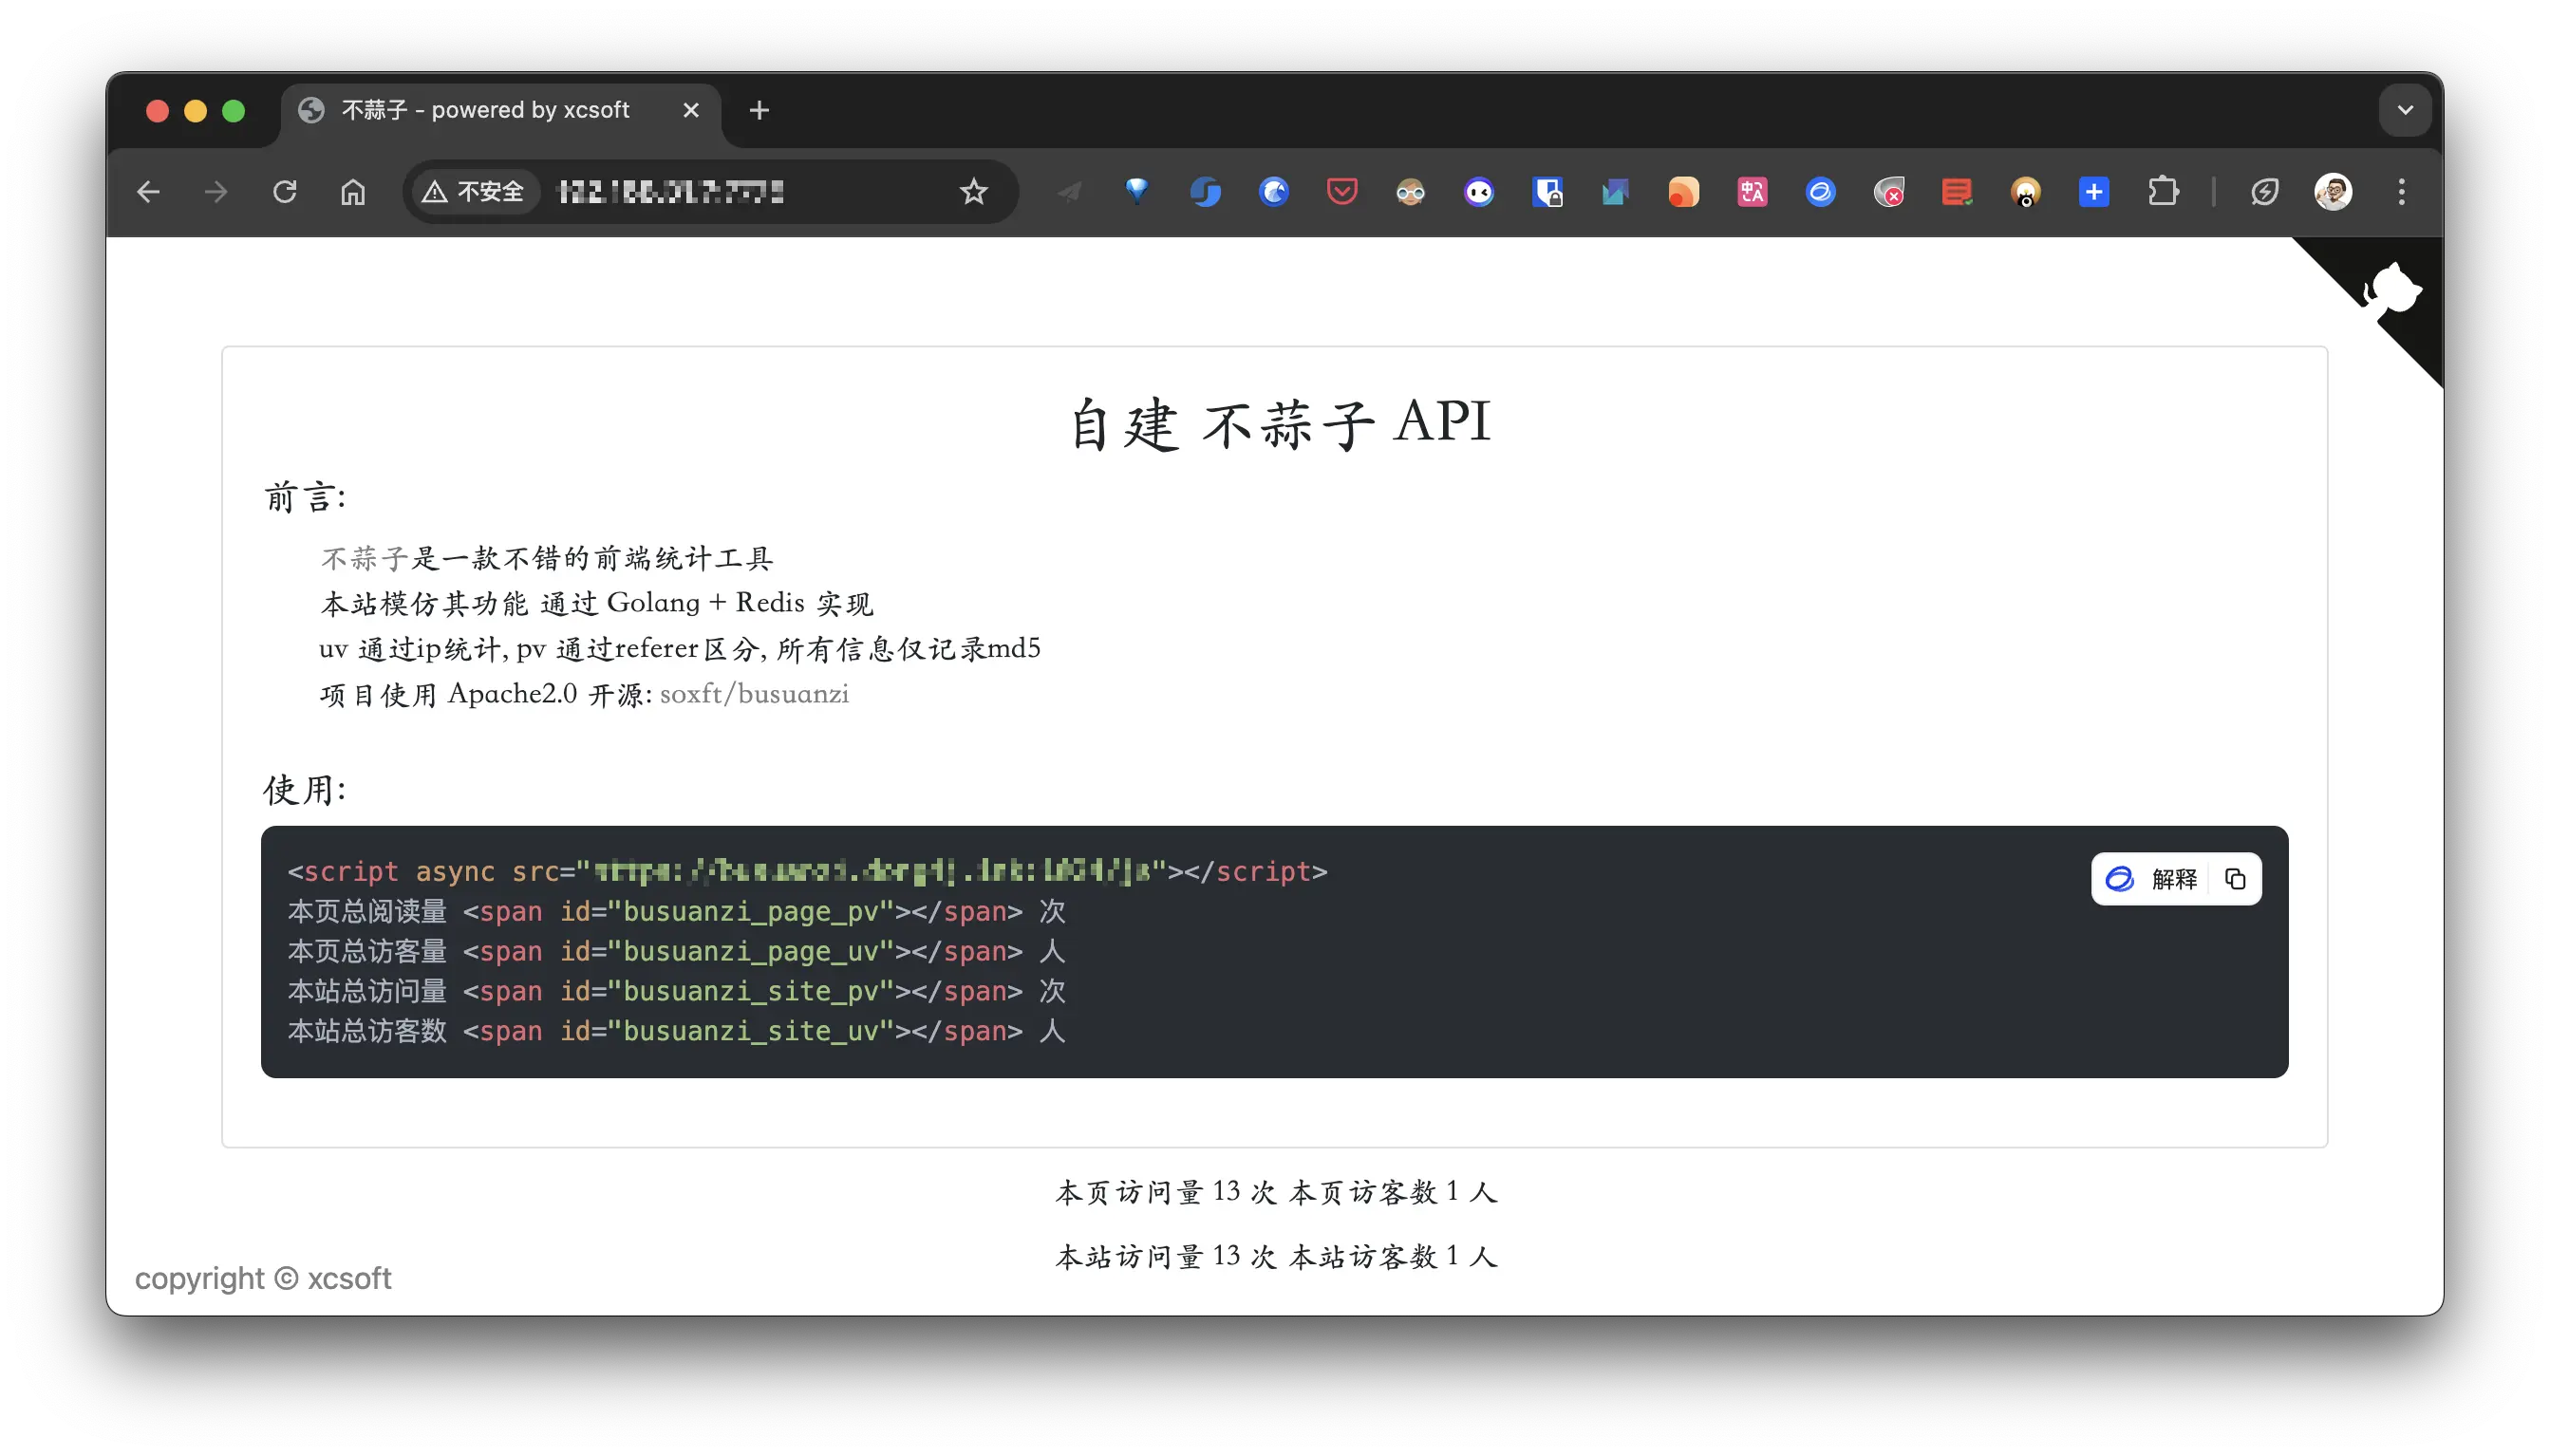
Task: Open the tab search chevron
Action: tap(2406, 110)
